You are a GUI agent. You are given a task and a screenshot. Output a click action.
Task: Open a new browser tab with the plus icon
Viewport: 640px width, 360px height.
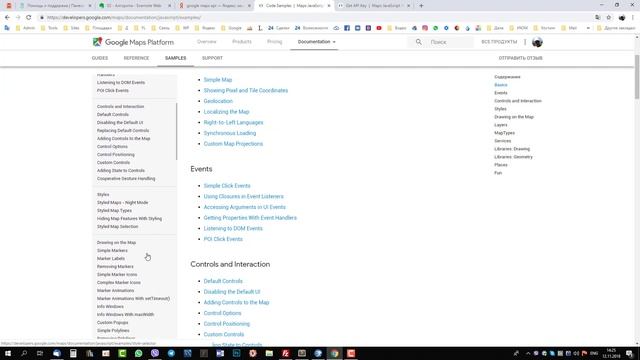421,6
